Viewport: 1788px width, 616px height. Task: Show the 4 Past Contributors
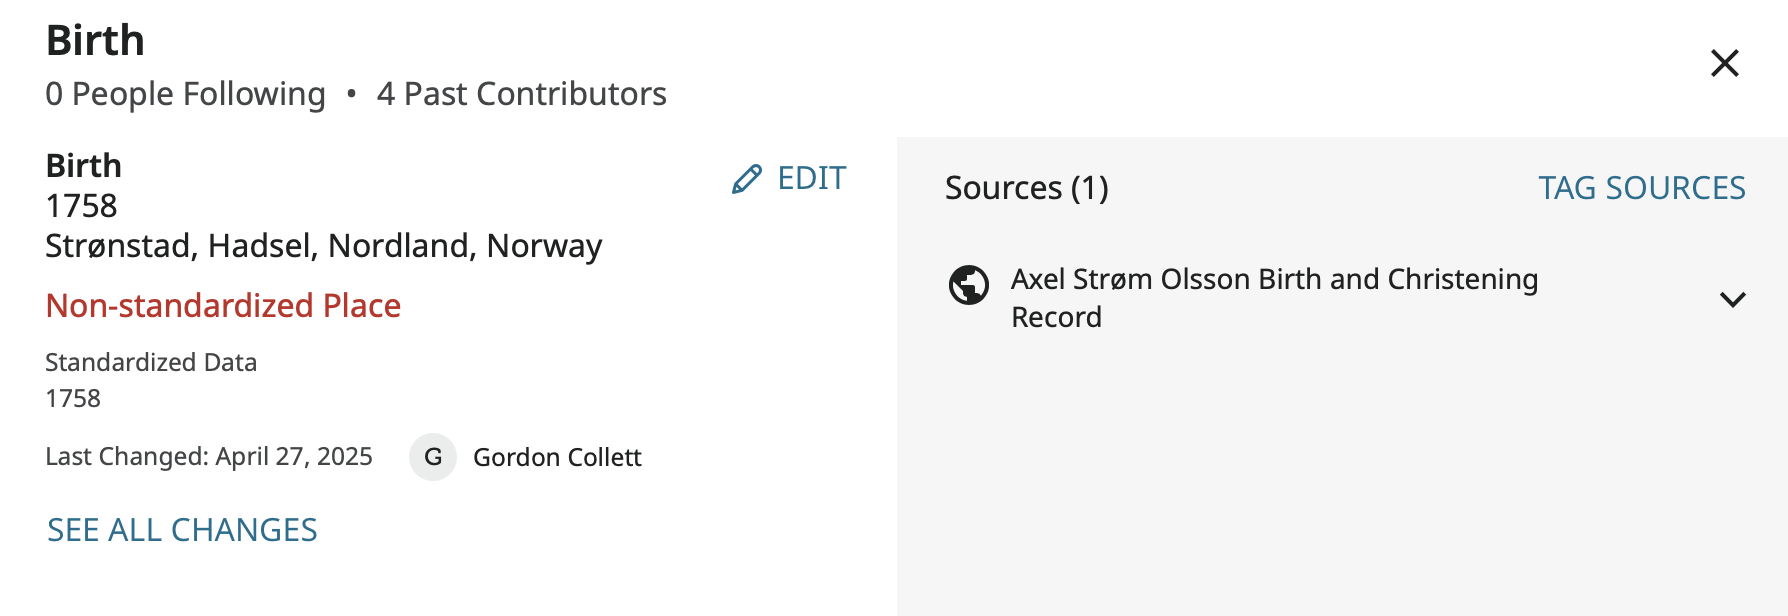pos(521,94)
